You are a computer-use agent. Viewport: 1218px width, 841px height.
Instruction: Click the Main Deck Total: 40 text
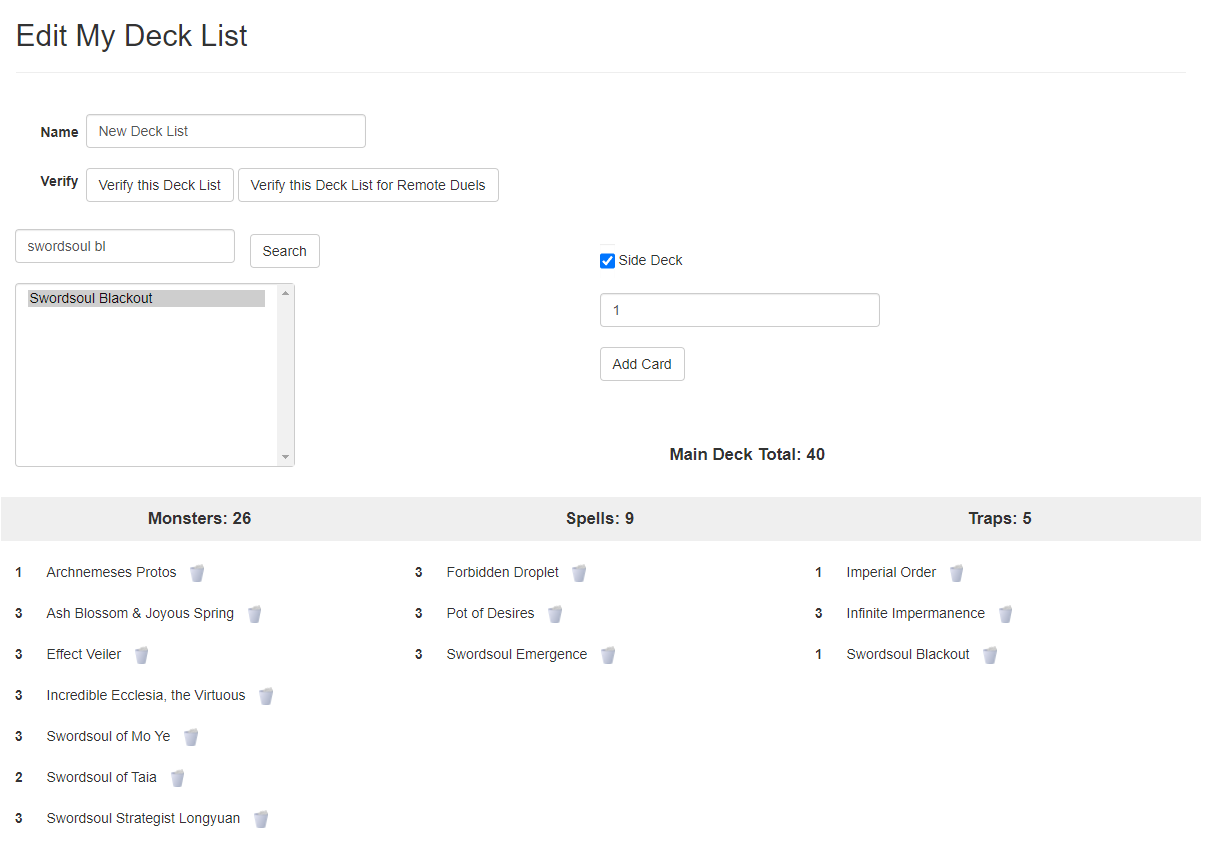pyautogui.click(x=747, y=454)
